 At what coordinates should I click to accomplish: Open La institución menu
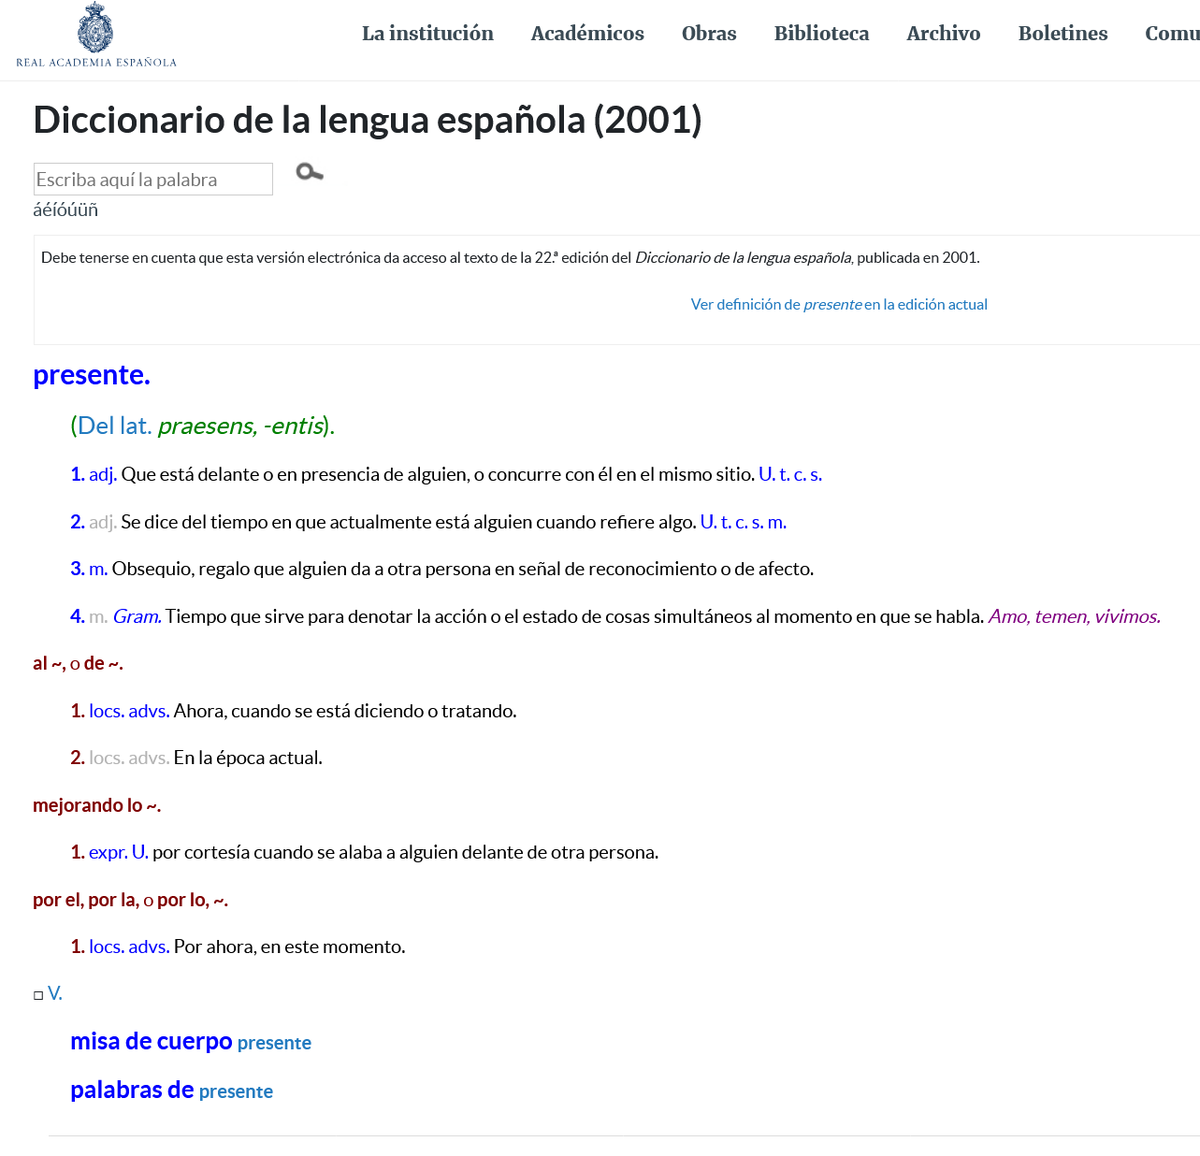(428, 33)
